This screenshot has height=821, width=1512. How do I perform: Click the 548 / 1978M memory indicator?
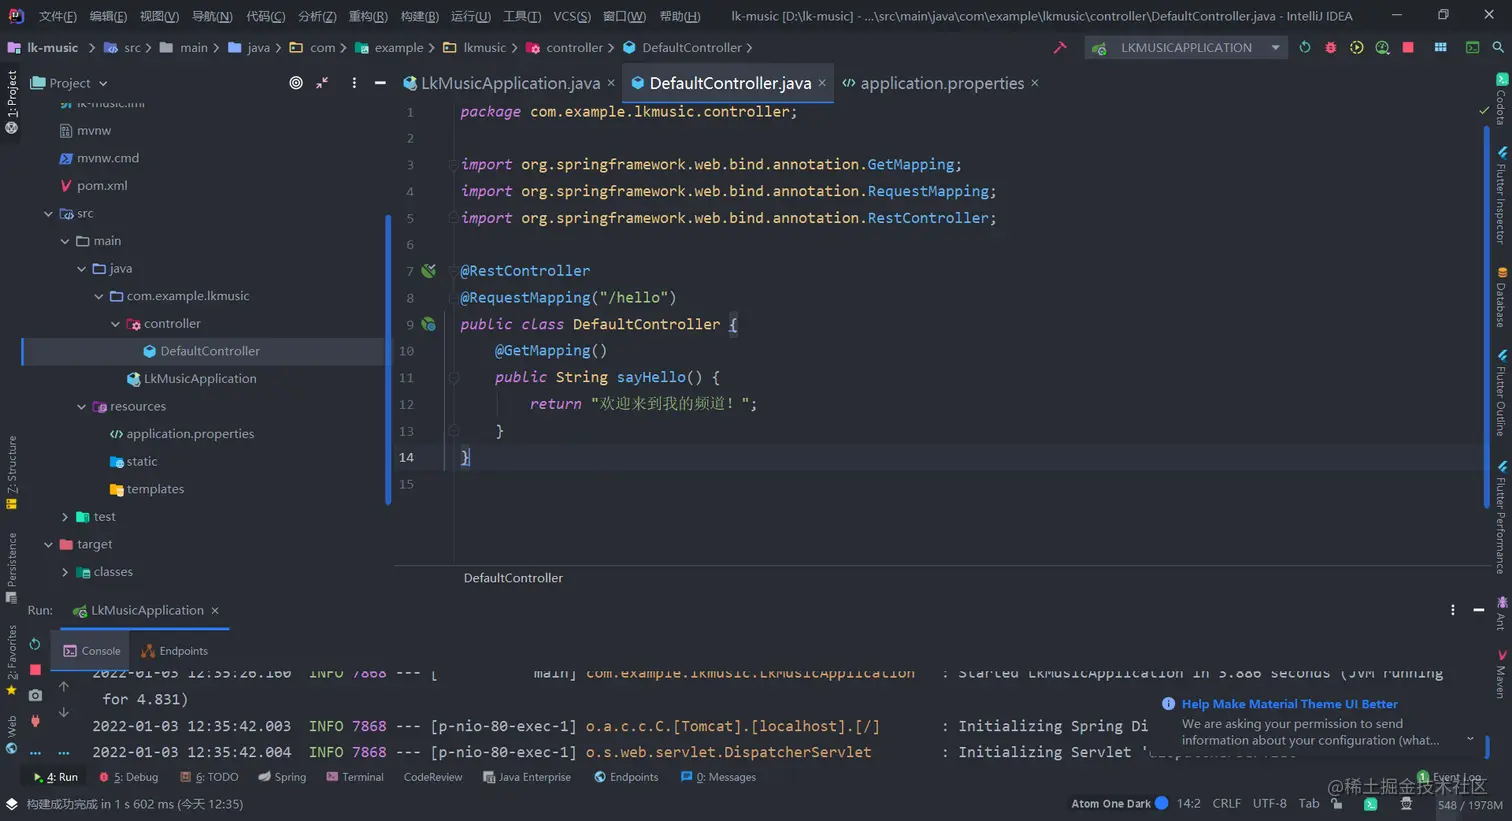click(x=1470, y=805)
